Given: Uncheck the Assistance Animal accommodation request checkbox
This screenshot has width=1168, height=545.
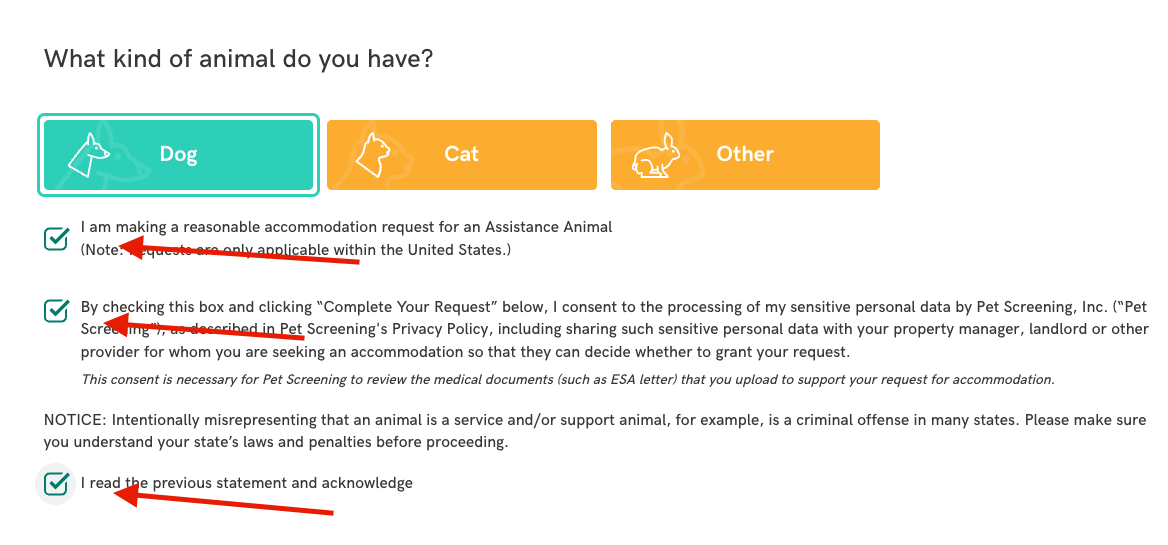Looking at the screenshot, I should pos(56,238).
